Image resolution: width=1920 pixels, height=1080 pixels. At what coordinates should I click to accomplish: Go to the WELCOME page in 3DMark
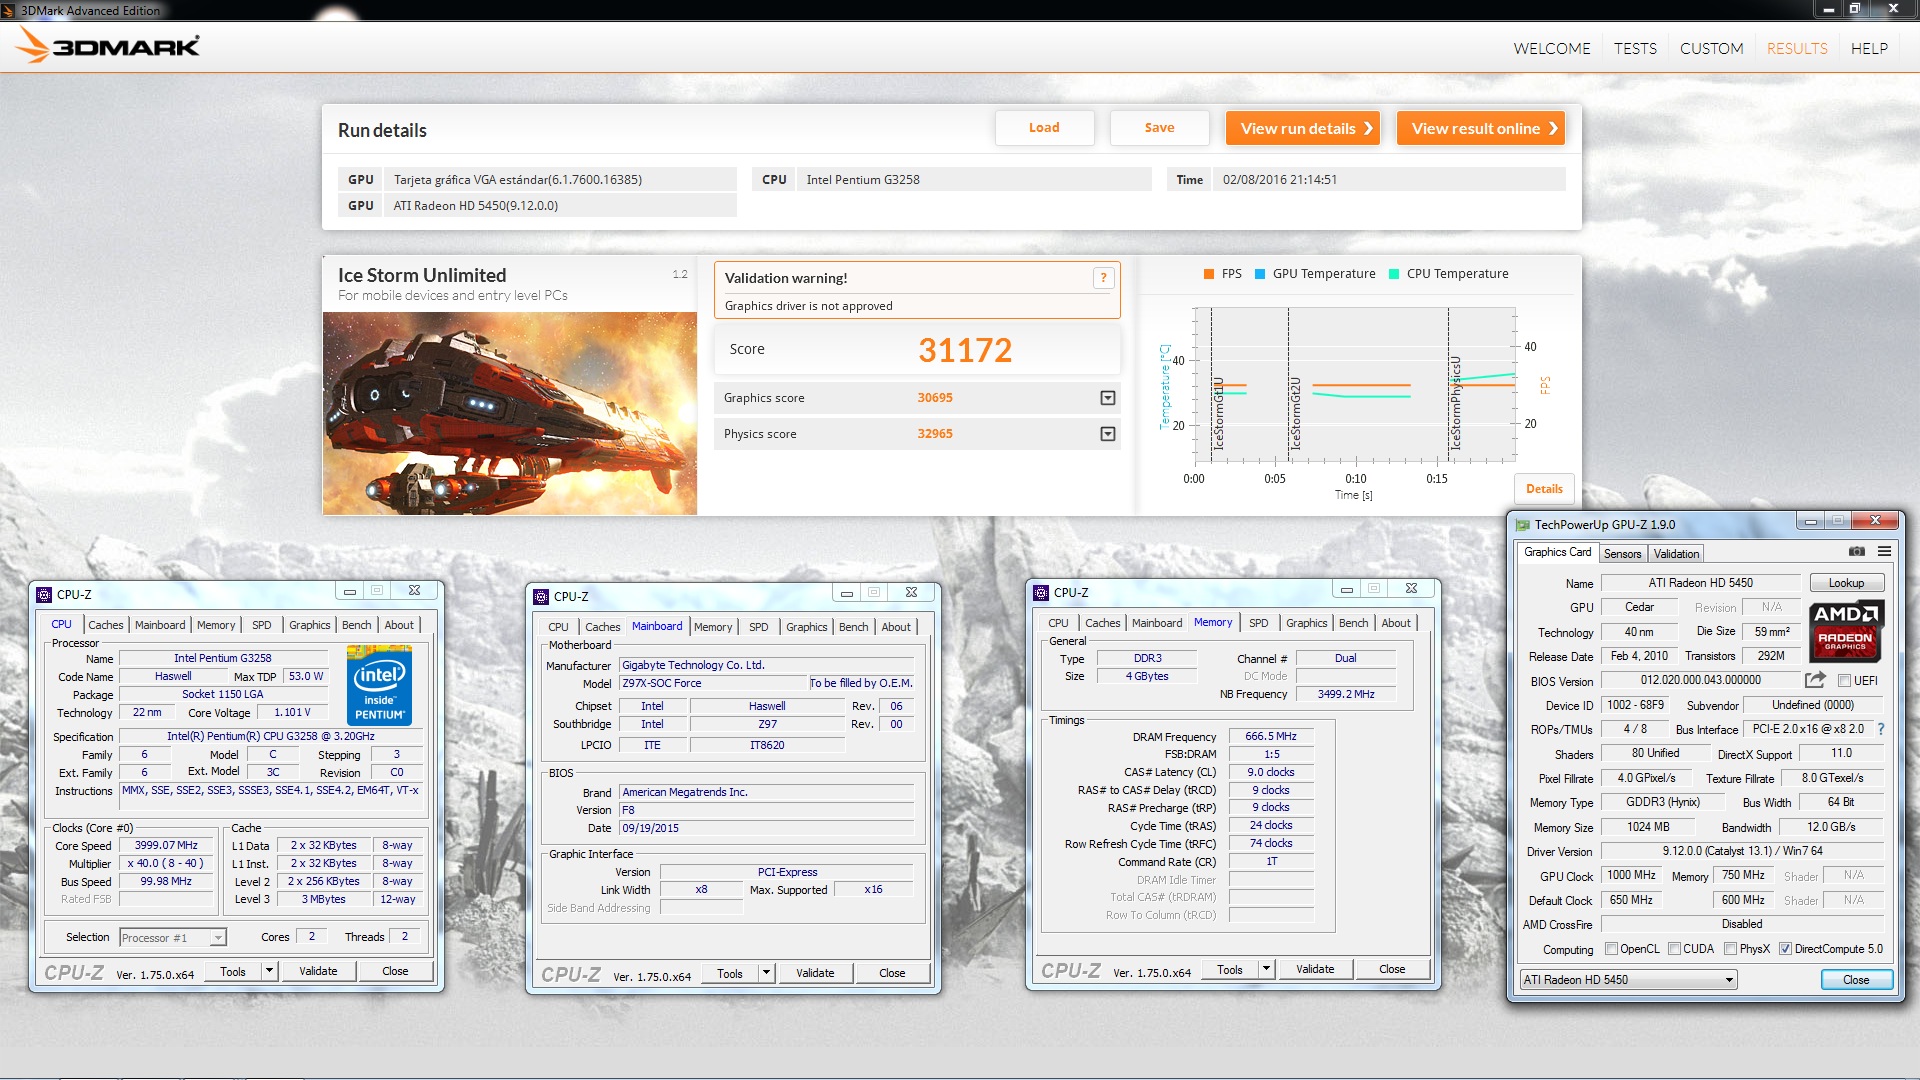[1551, 48]
